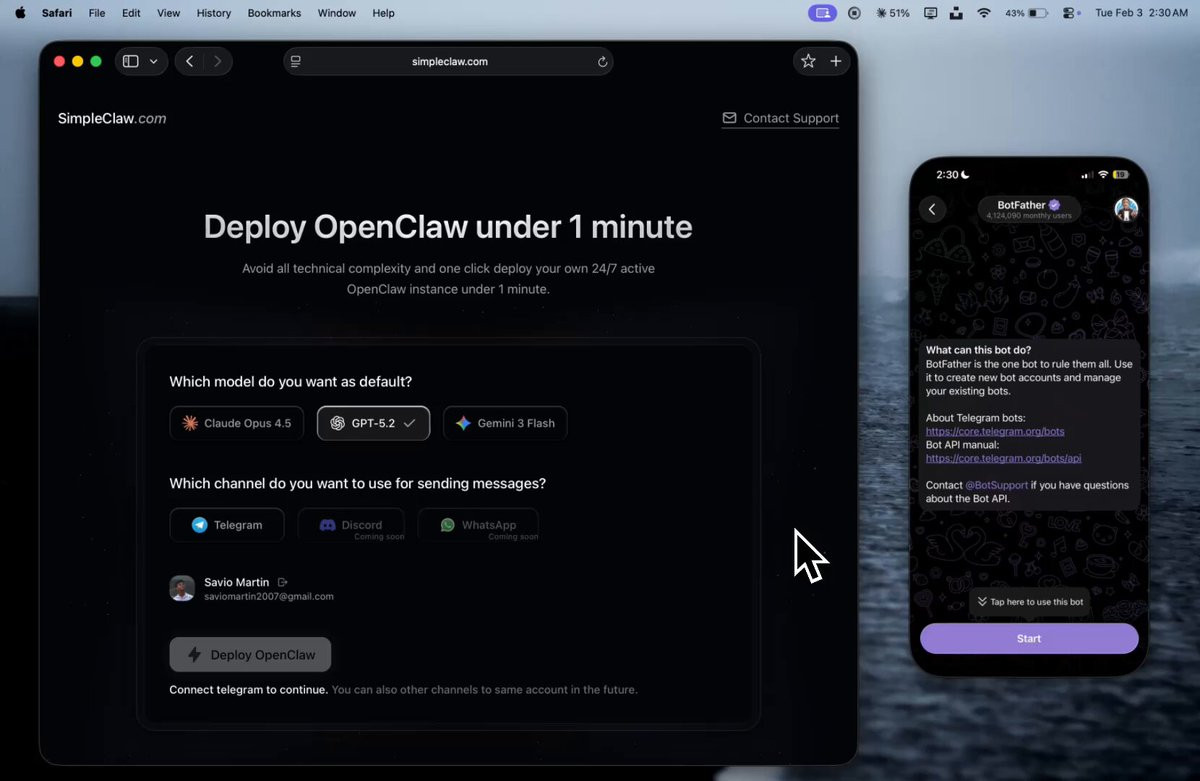Open the Window menu

pos(337,13)
